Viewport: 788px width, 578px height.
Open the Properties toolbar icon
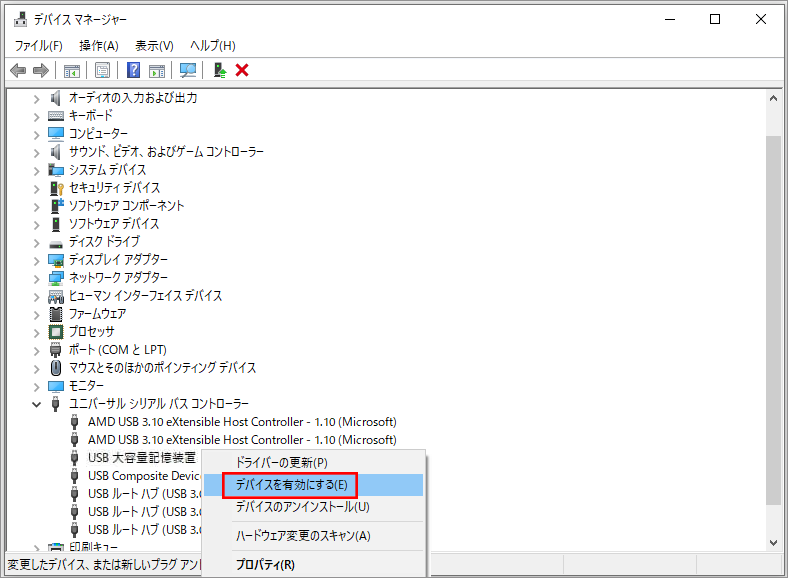tap(103, 70)
